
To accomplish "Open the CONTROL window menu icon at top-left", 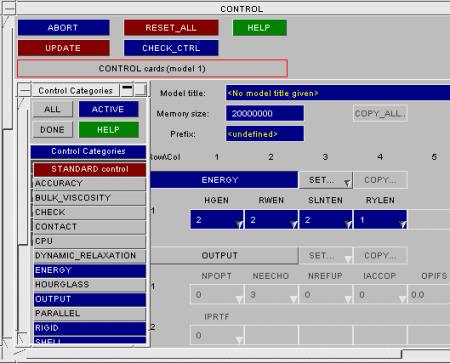I will click(x=9, y=8).
